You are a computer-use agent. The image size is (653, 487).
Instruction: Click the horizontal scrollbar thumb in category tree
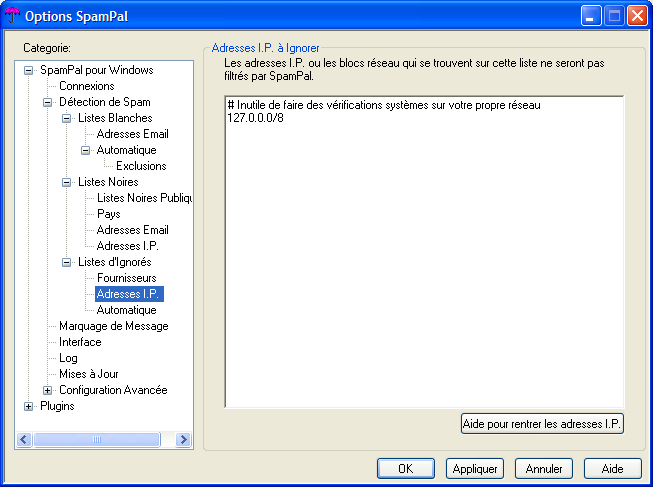[x=97, y=440]
